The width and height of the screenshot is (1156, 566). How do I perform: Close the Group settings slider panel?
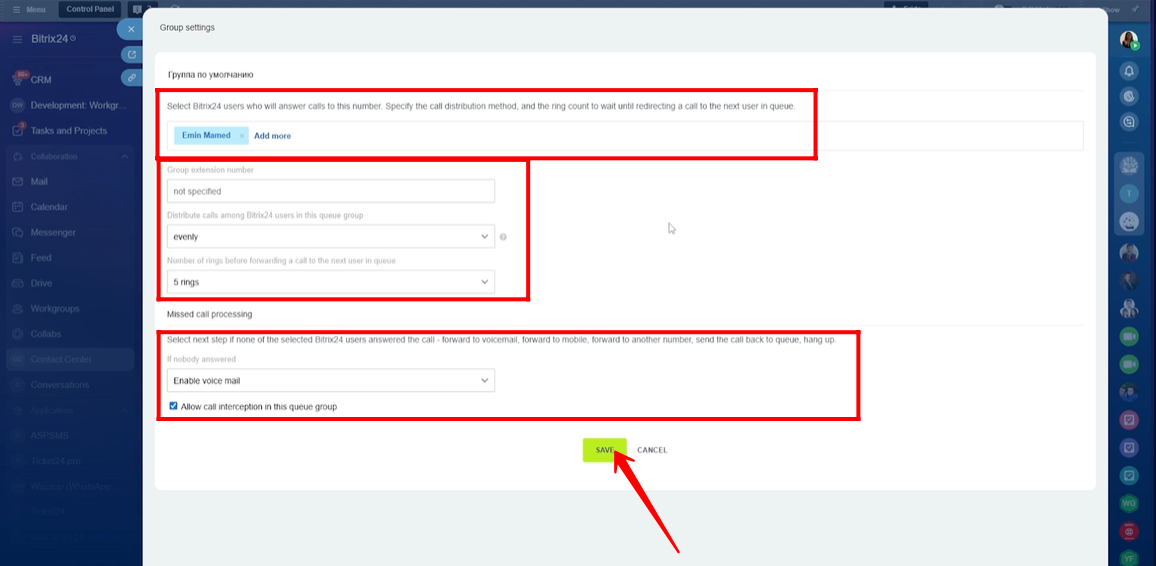pos(130,29)
